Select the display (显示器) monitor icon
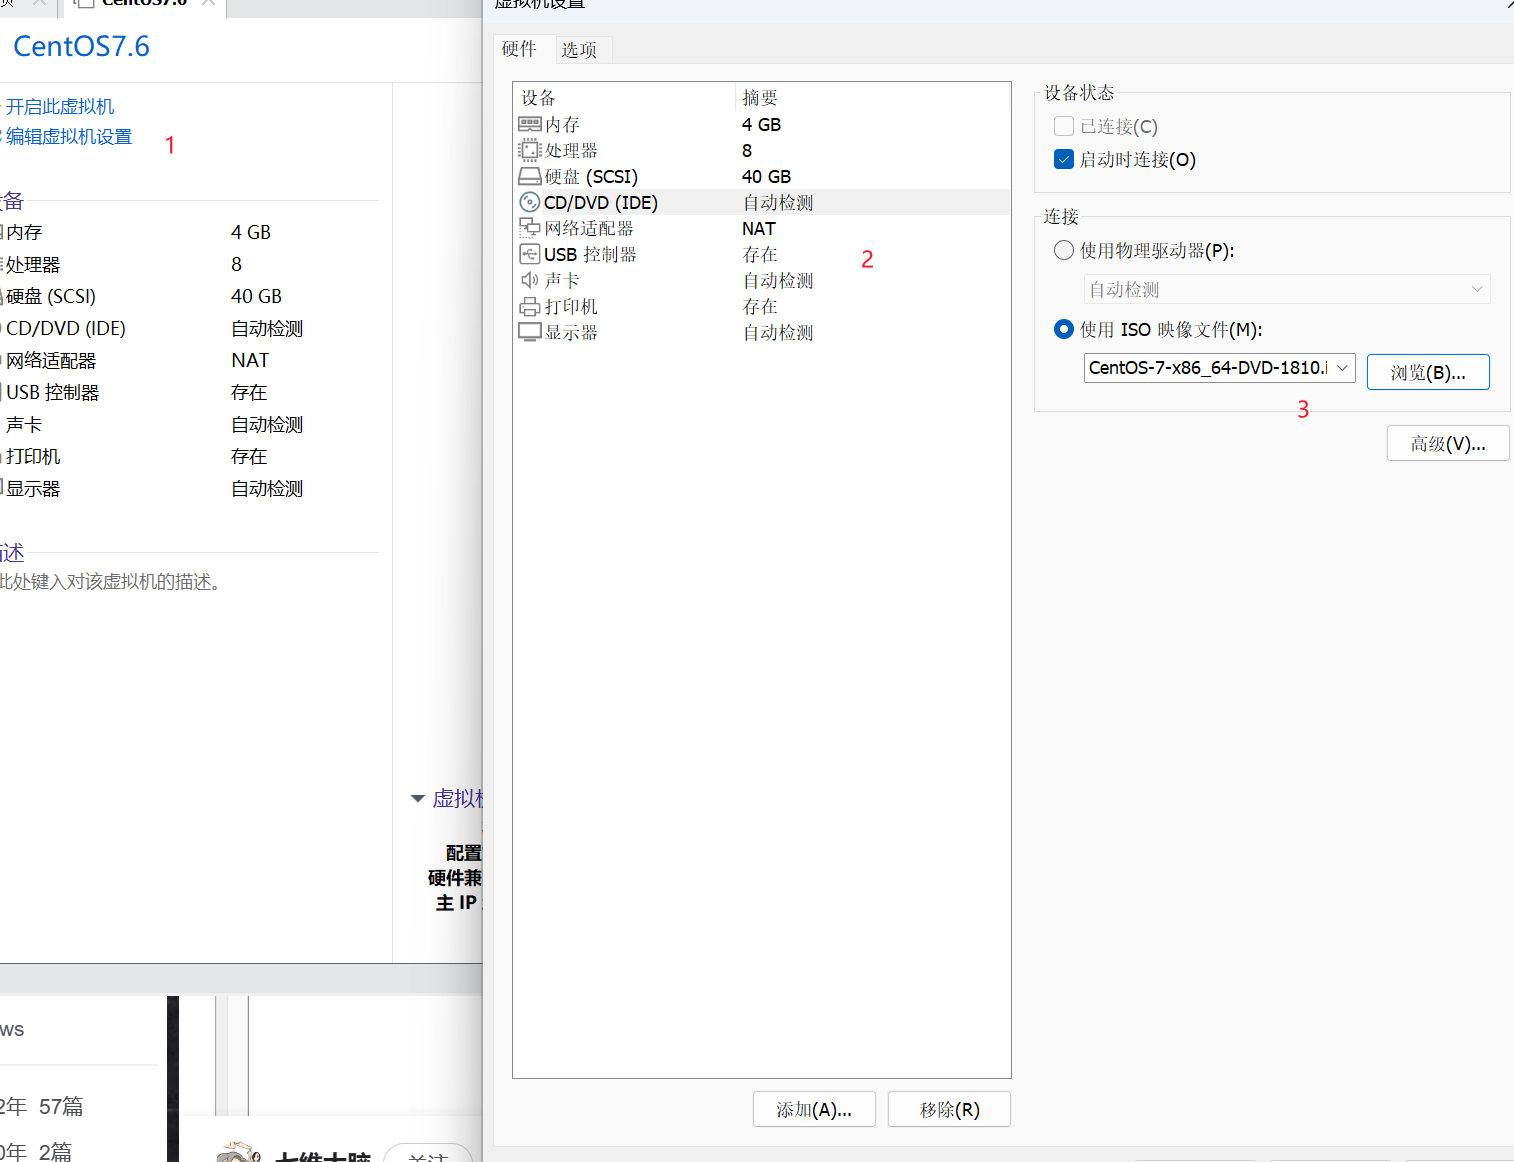 pyautogui.click(x=529, y=332)
